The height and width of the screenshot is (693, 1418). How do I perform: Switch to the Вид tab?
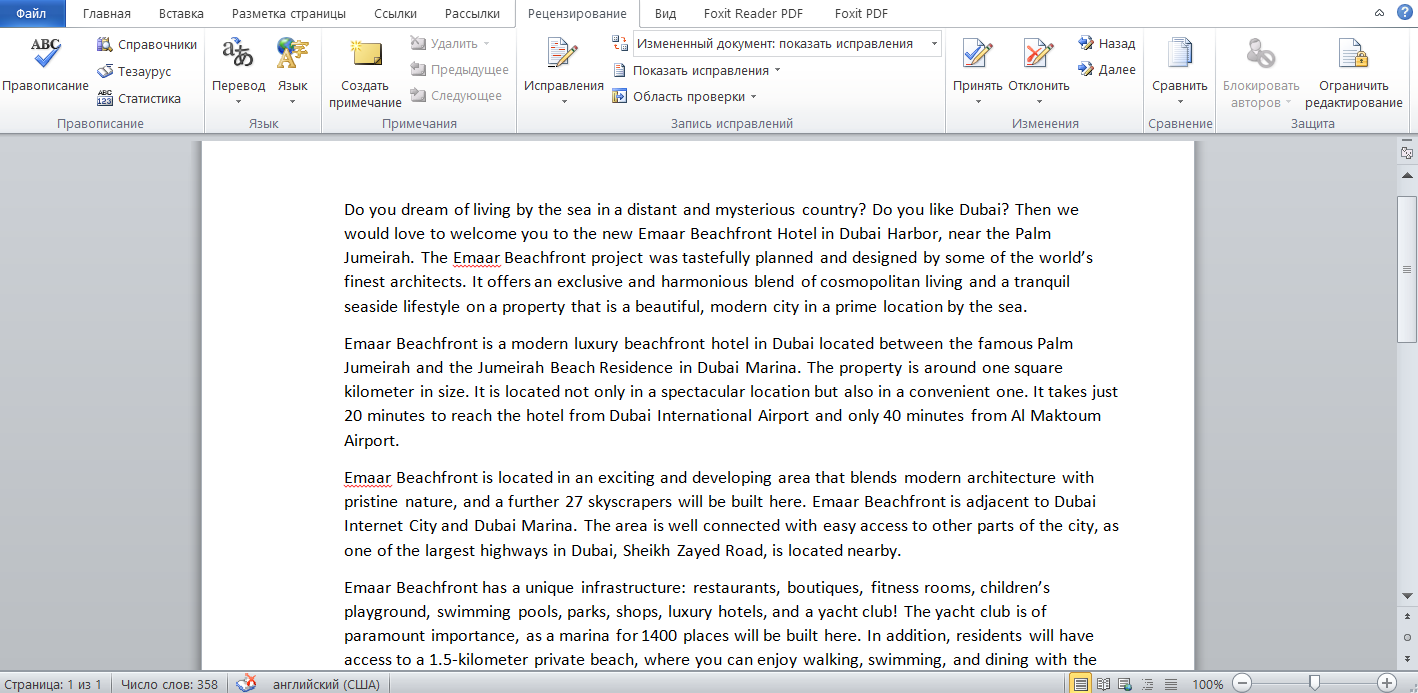[665, 14]
